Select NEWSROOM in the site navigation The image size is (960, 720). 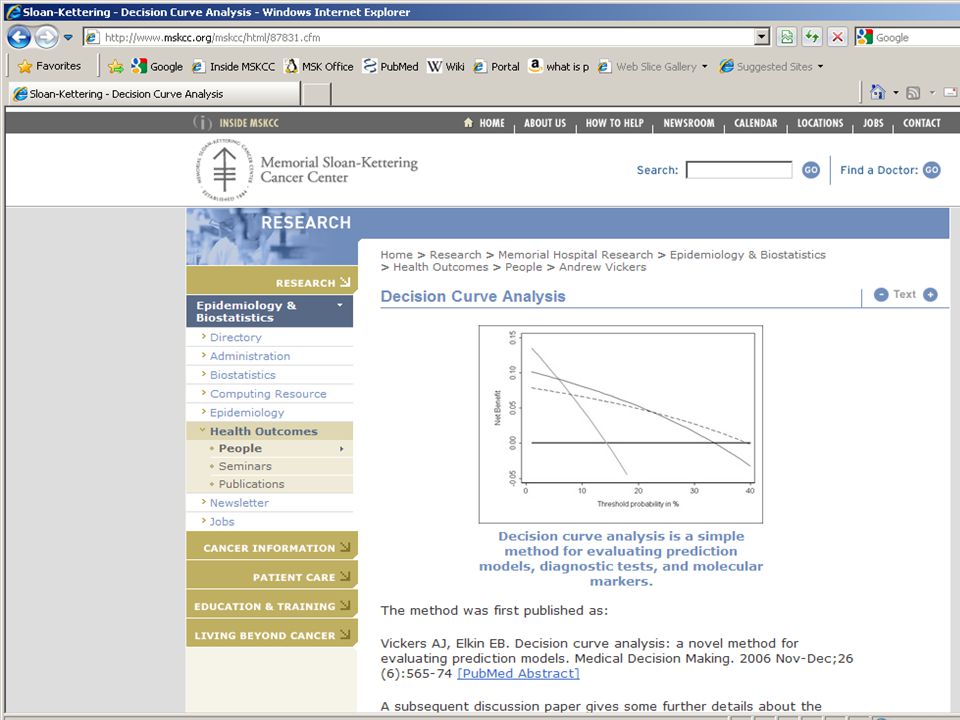(689, 123)
